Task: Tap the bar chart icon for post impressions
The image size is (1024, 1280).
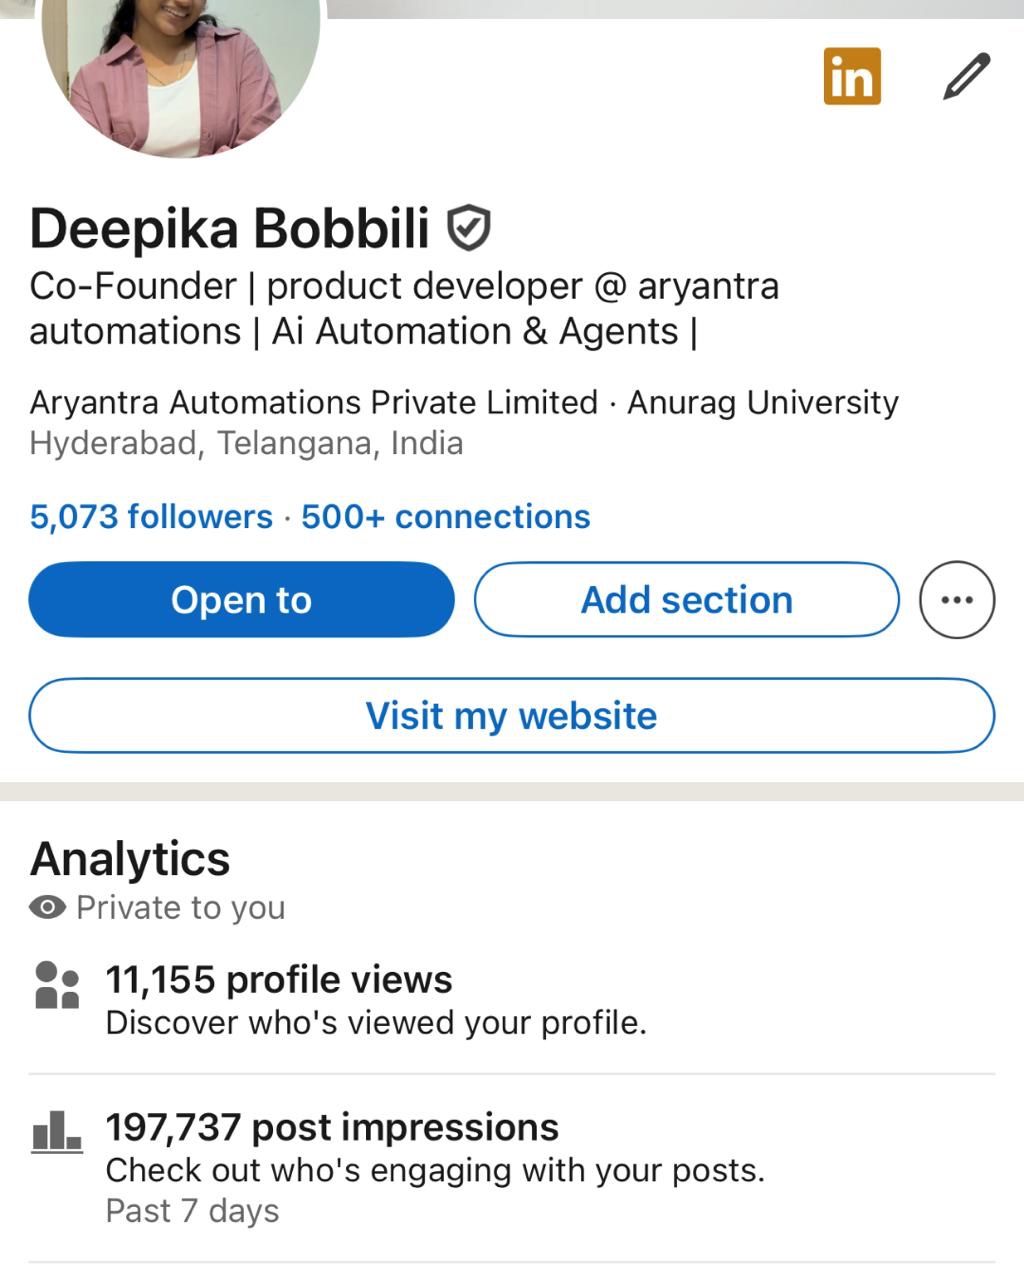Action: 56,1132
